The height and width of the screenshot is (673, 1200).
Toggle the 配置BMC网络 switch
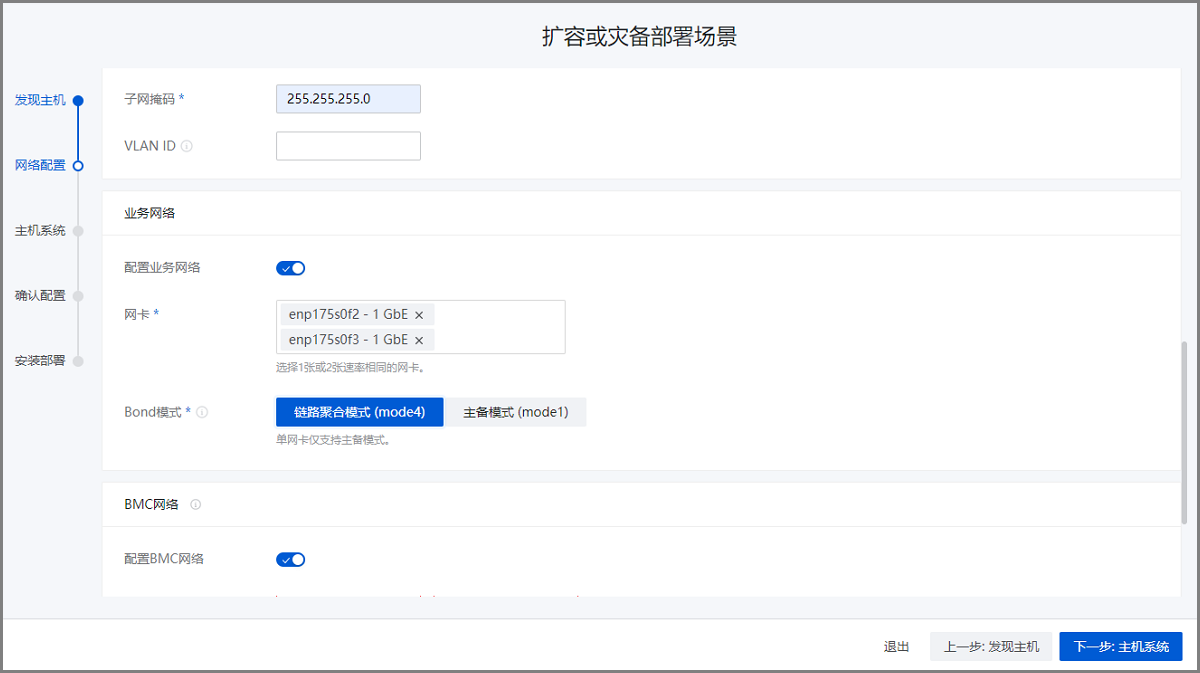tap(290, 559)
